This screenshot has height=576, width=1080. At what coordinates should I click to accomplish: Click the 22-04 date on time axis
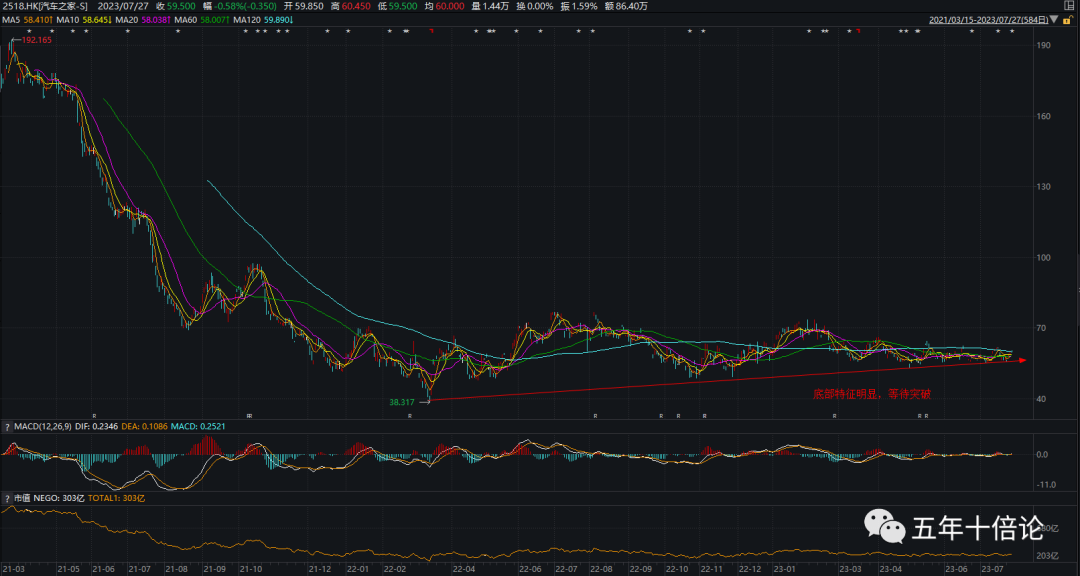coord(463,568)
